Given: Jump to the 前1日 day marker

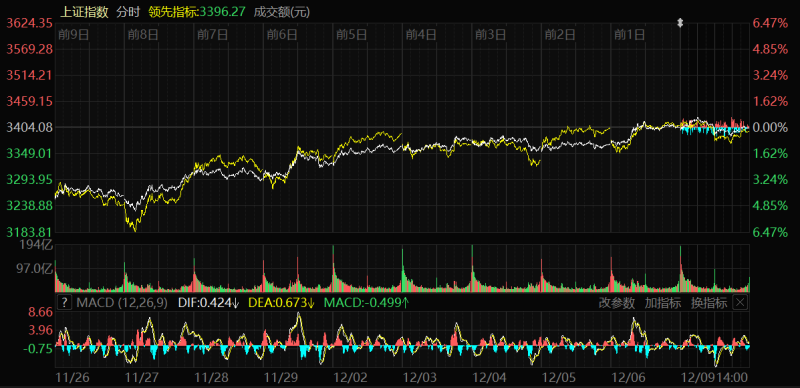Looking at the screenshot, I should (629, 35).
